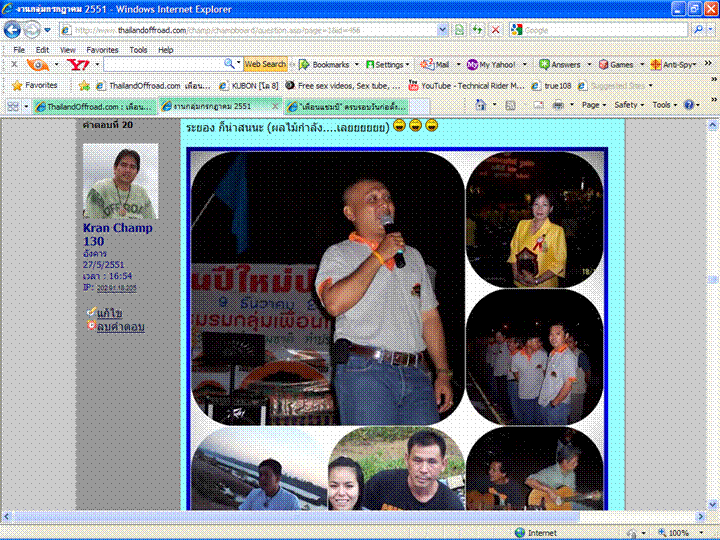Click the Yahoo Y! toolbar logo

coord(78,64)
